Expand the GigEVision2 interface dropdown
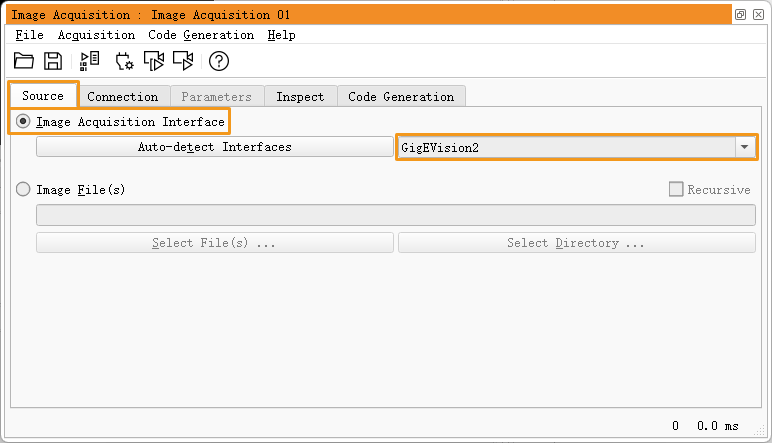This screenshot has width=772, height=443. pyautogui.click(x=744, y=147)
